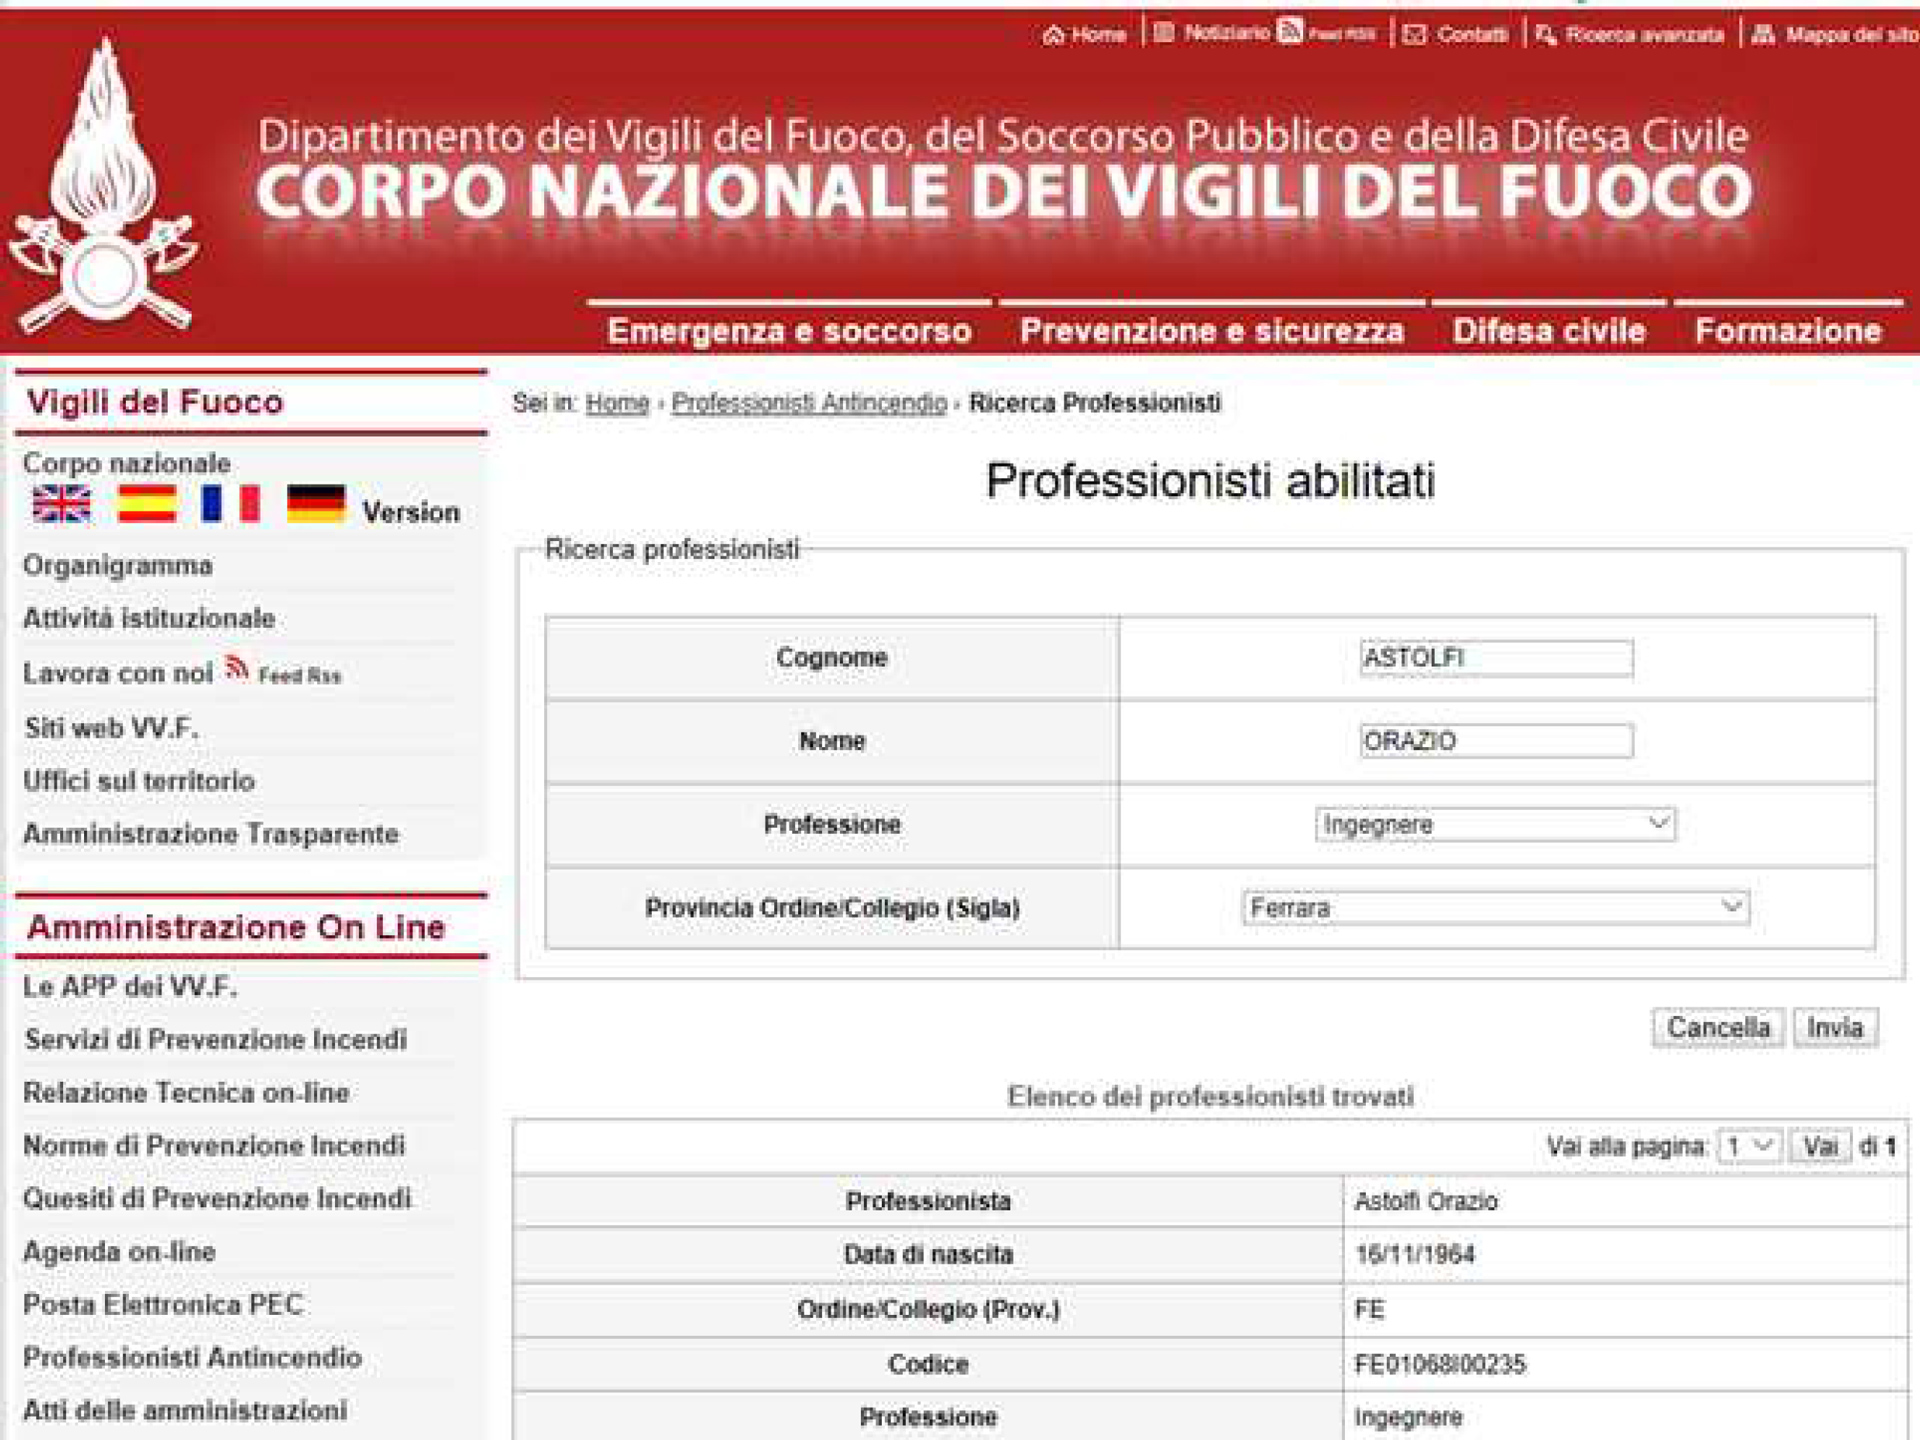The height and width of the screenshot is (1440, 1920).
Task: Click the Vai pagination button
Action: (x=1820, y=1146)
